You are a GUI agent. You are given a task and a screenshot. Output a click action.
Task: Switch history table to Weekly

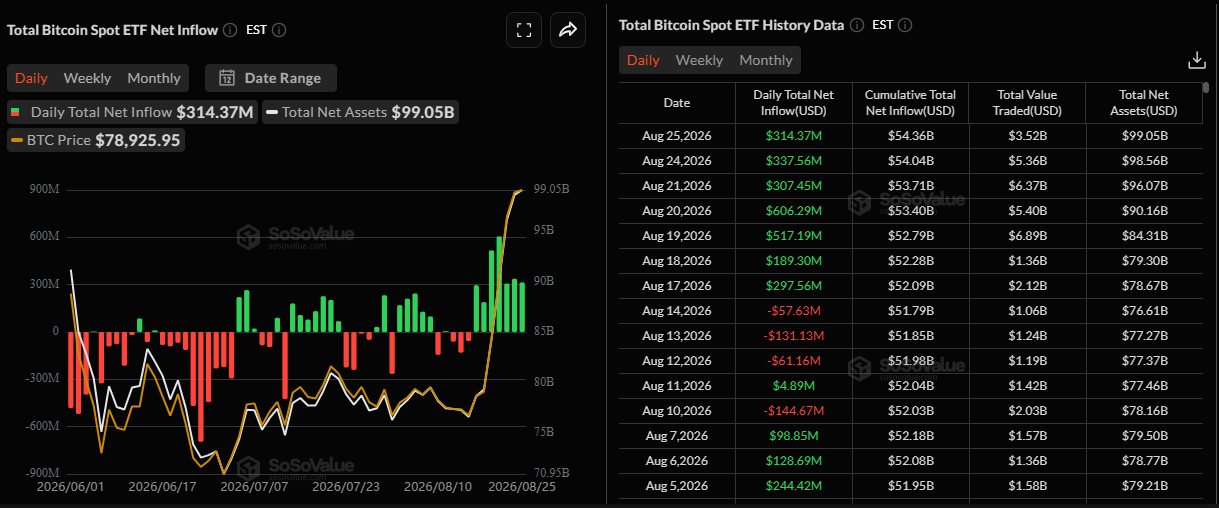699,60
